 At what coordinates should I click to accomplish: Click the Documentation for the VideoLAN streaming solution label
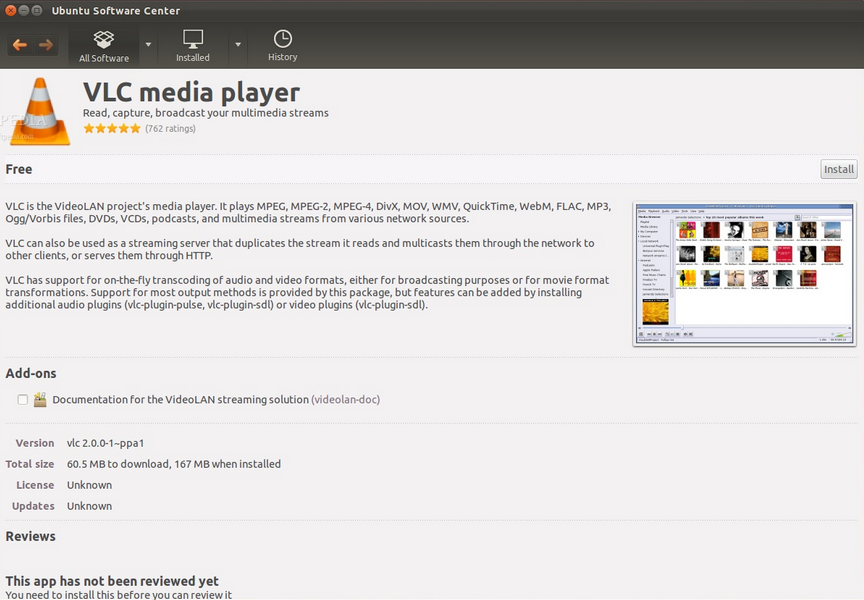(x=181, y=399)
